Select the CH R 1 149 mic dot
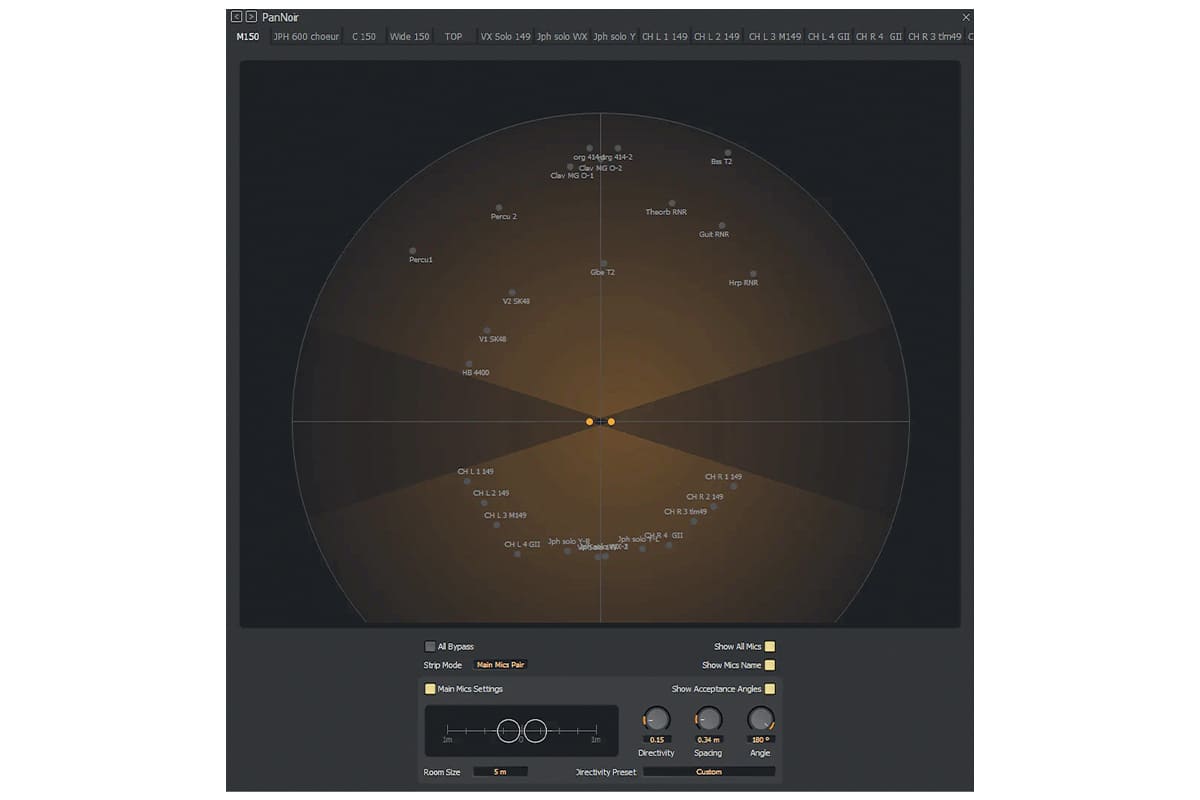Image resolution: width=1200 pixels, height=800 pixels. pyautogui.click(x=734, y=487)
